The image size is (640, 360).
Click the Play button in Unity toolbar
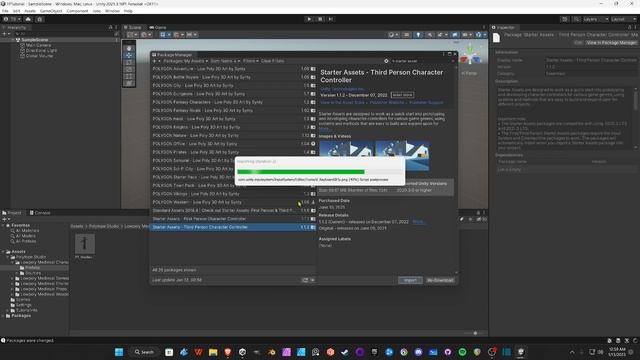(309, 19)
